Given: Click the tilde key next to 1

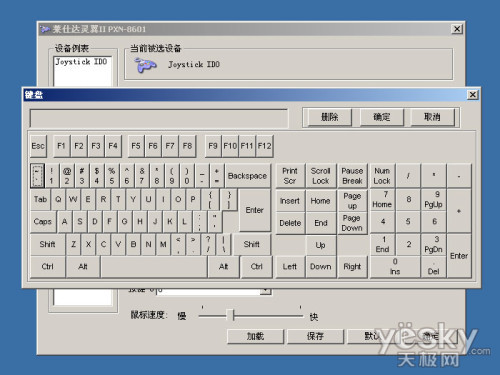Looking at the screenshot, I should 37,176.
